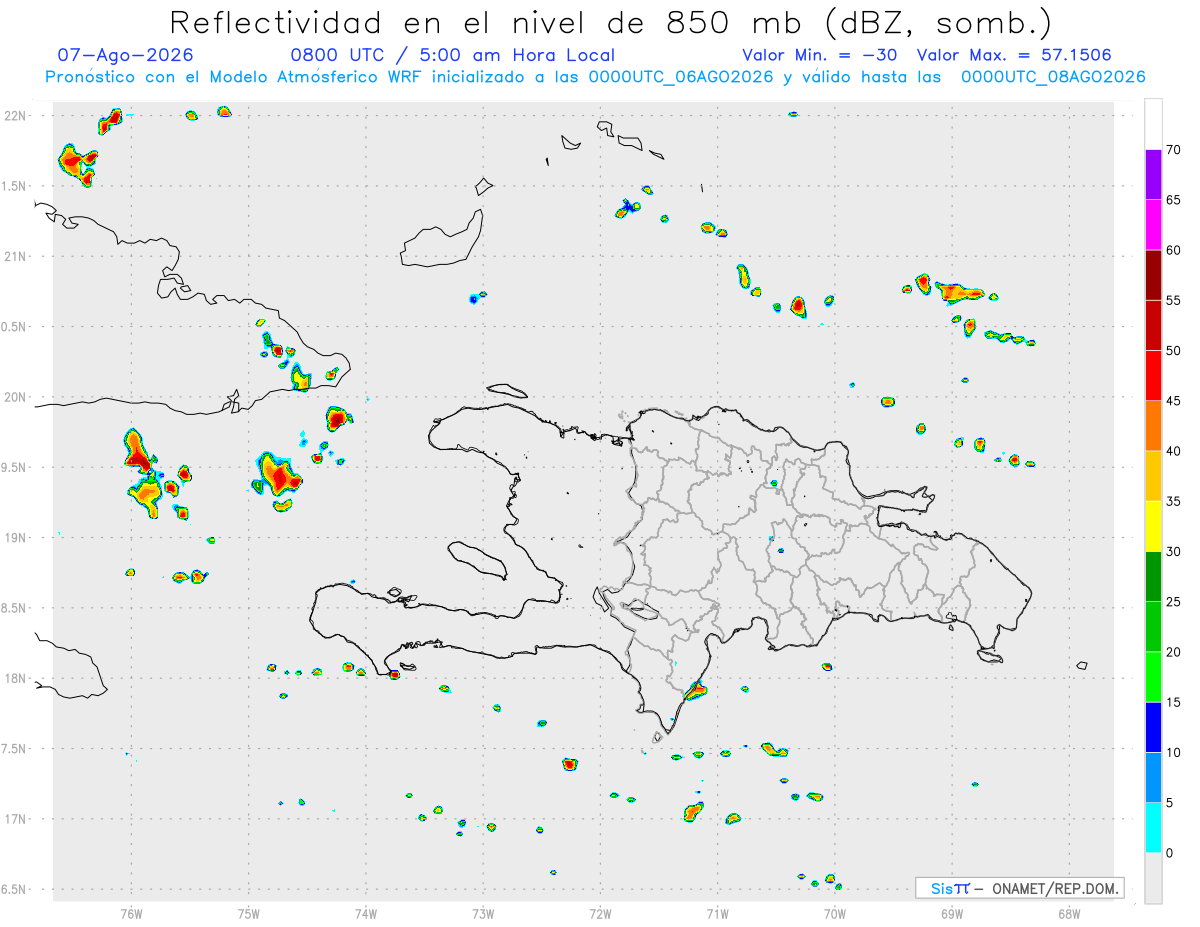Screen dimensions: 1200x927
Task: Click the colorbar label '60'
Action: [x=1174, y=250]
